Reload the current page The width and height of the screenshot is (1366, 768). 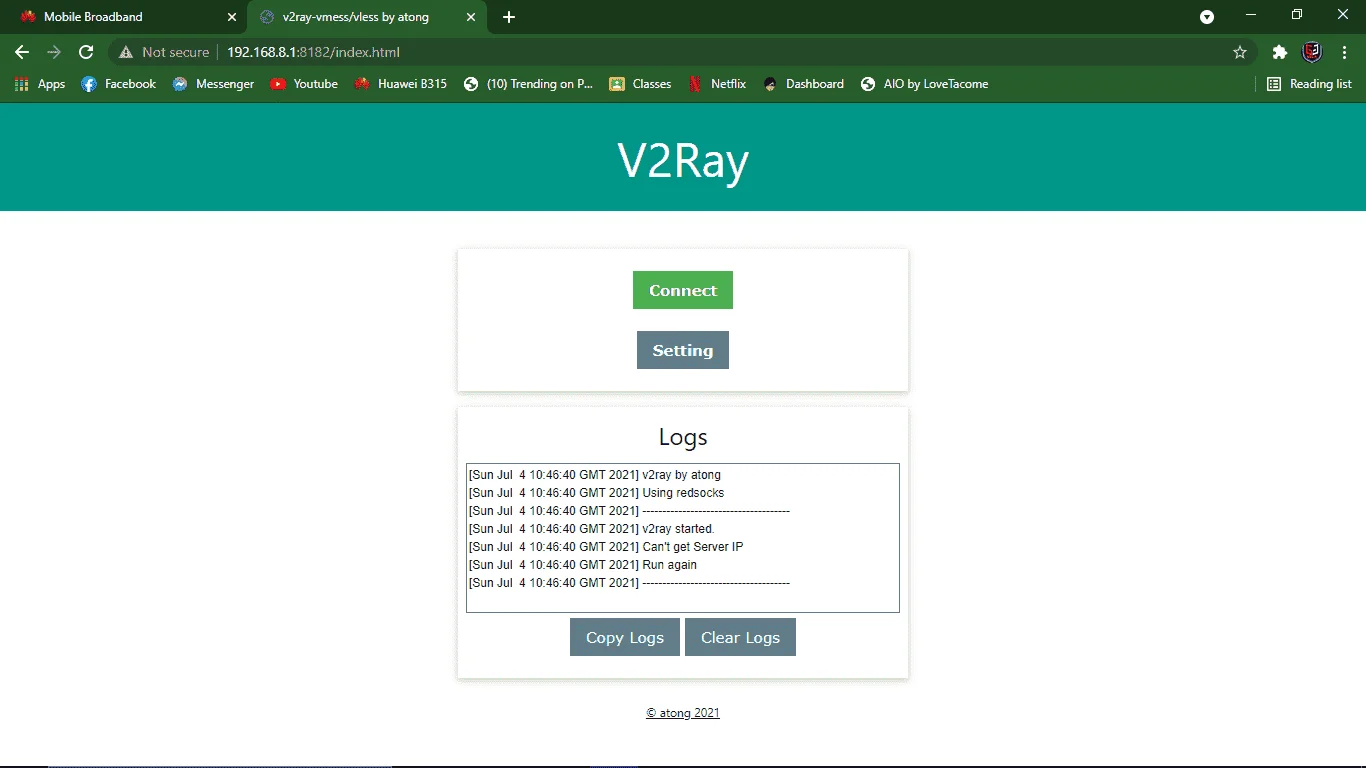(86, 52)
